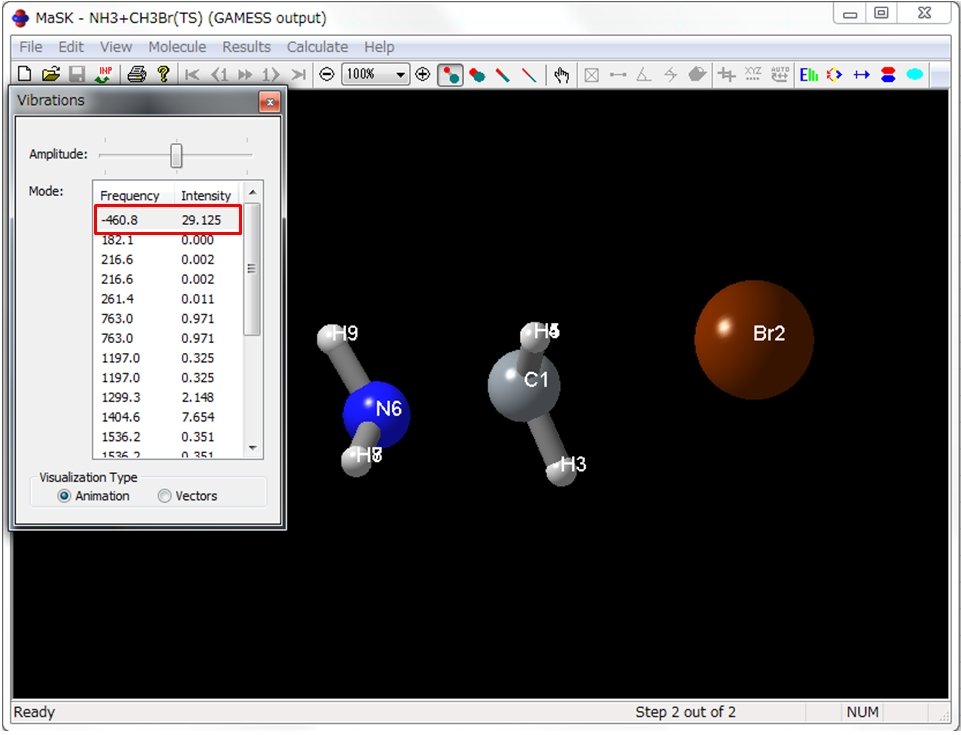Viewport: 961px width, 735px height.
Task: Open the Calculate menu
Action: pos(317,46)
